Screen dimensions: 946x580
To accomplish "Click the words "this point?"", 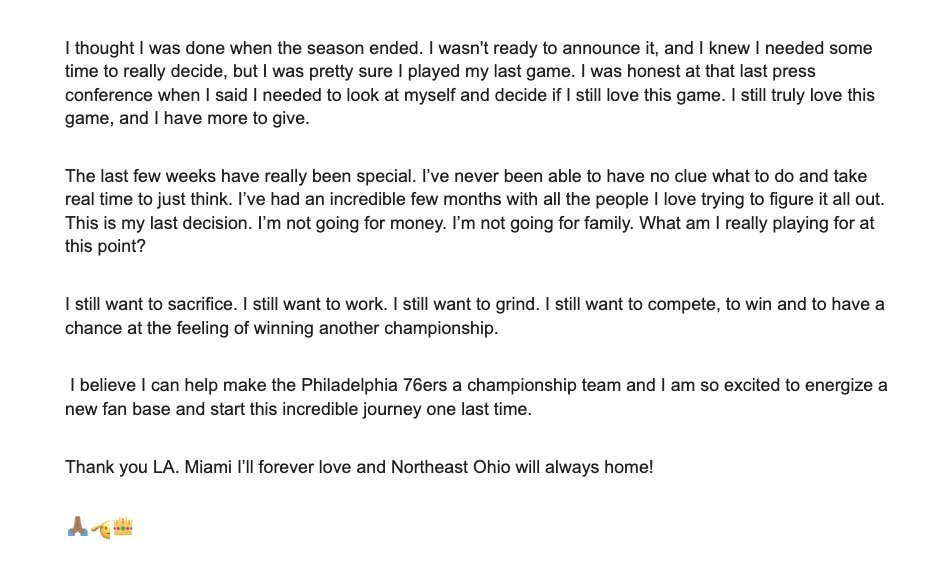I will (105, 247).
